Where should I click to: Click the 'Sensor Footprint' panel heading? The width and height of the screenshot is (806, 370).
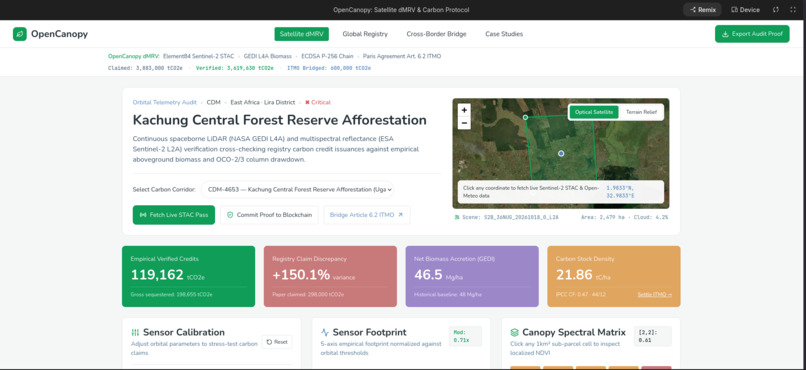370,332
